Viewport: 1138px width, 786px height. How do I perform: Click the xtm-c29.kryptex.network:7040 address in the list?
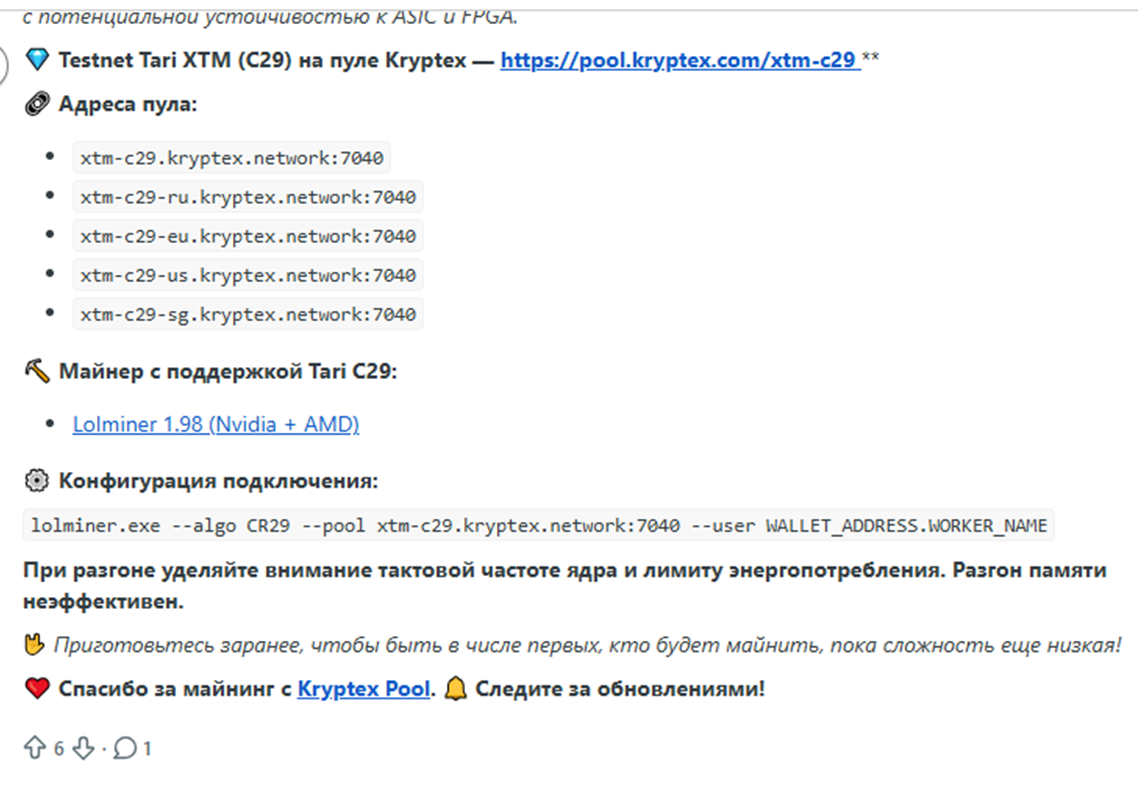232,158
